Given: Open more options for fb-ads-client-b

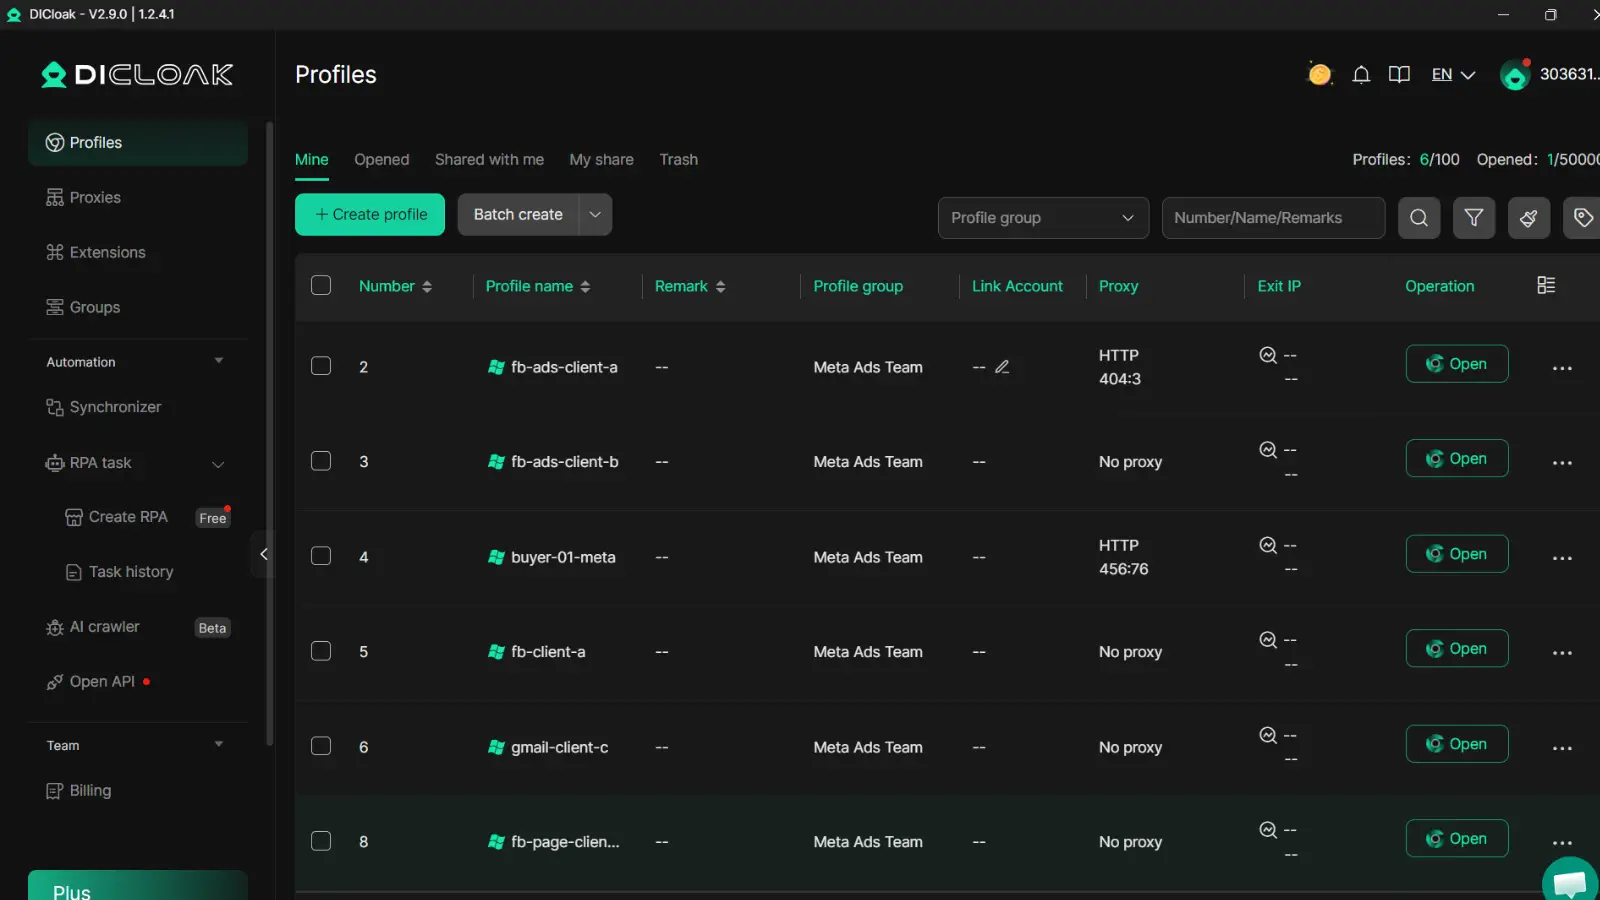Looking at the screenshot, I should 1562,463.
